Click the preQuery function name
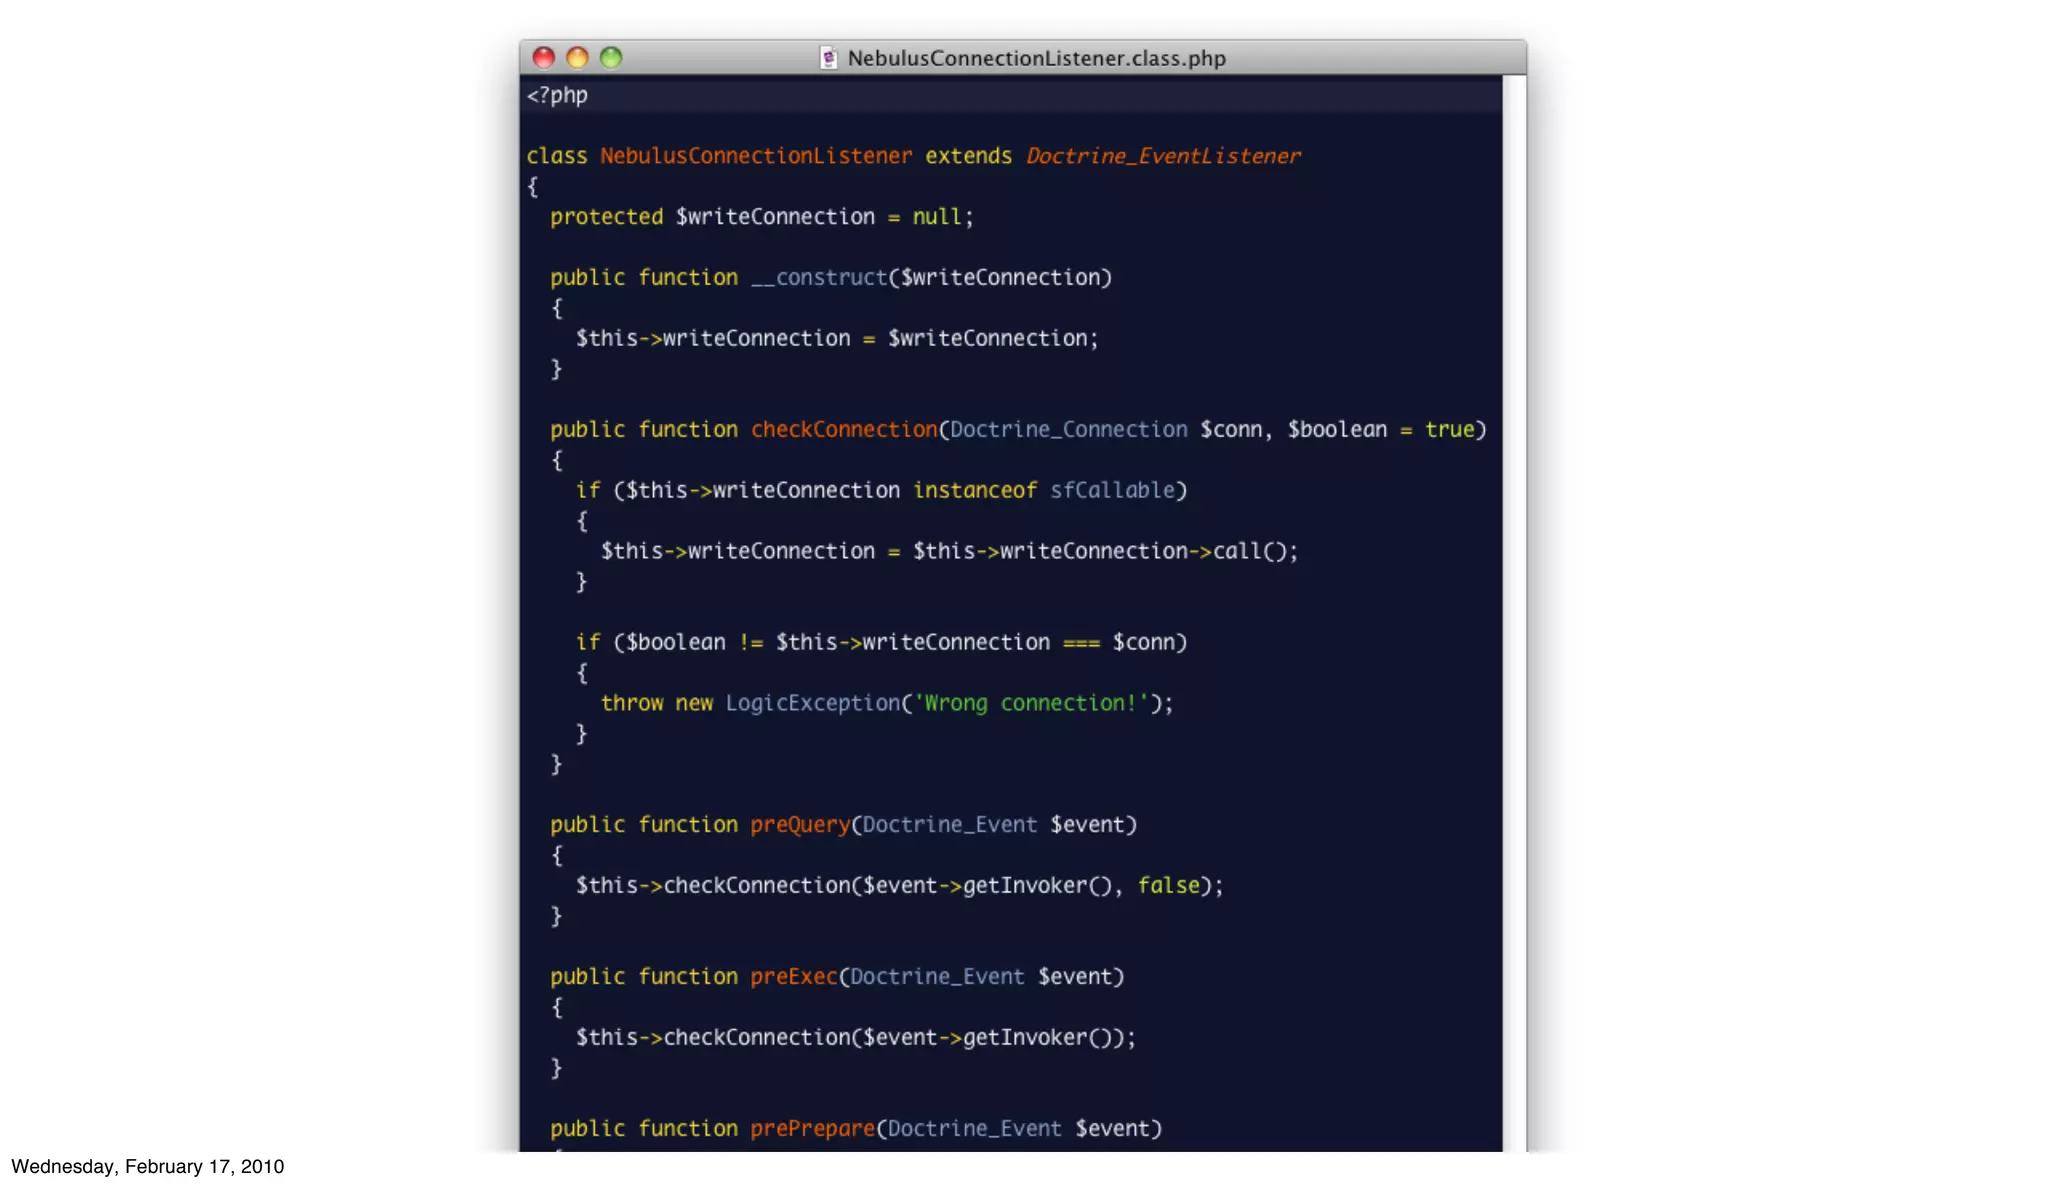 point(800,825)
